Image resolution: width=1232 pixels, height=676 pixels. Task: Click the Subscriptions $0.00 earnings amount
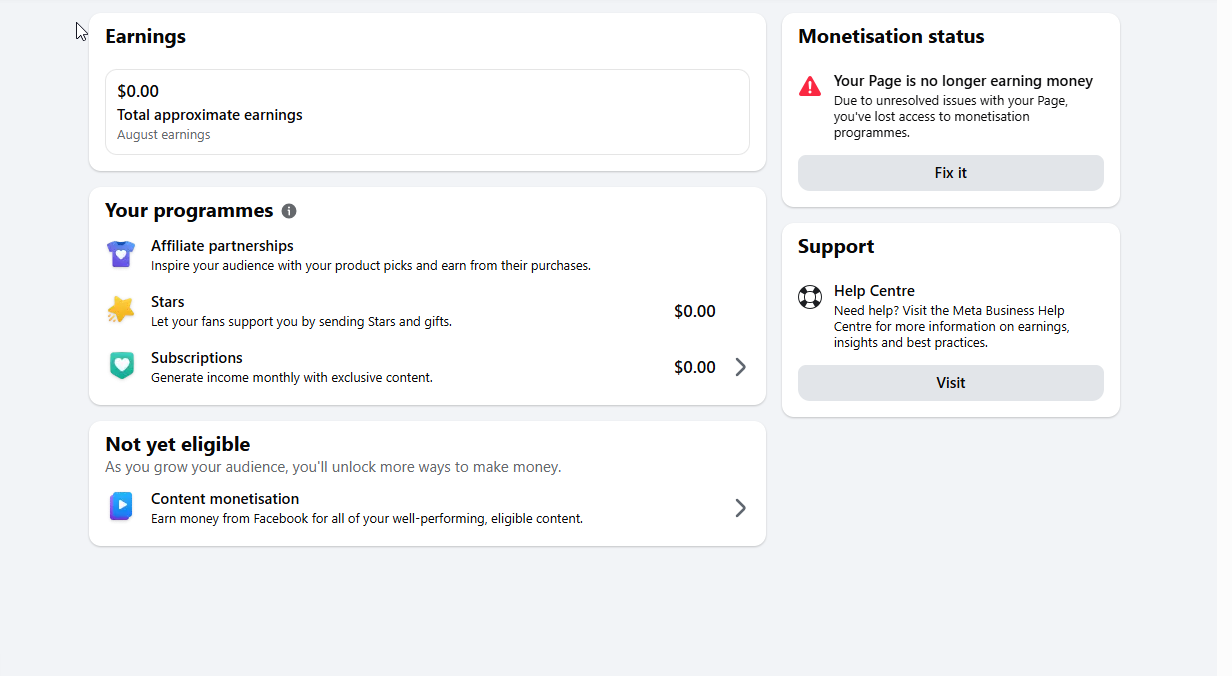point(695,367)
